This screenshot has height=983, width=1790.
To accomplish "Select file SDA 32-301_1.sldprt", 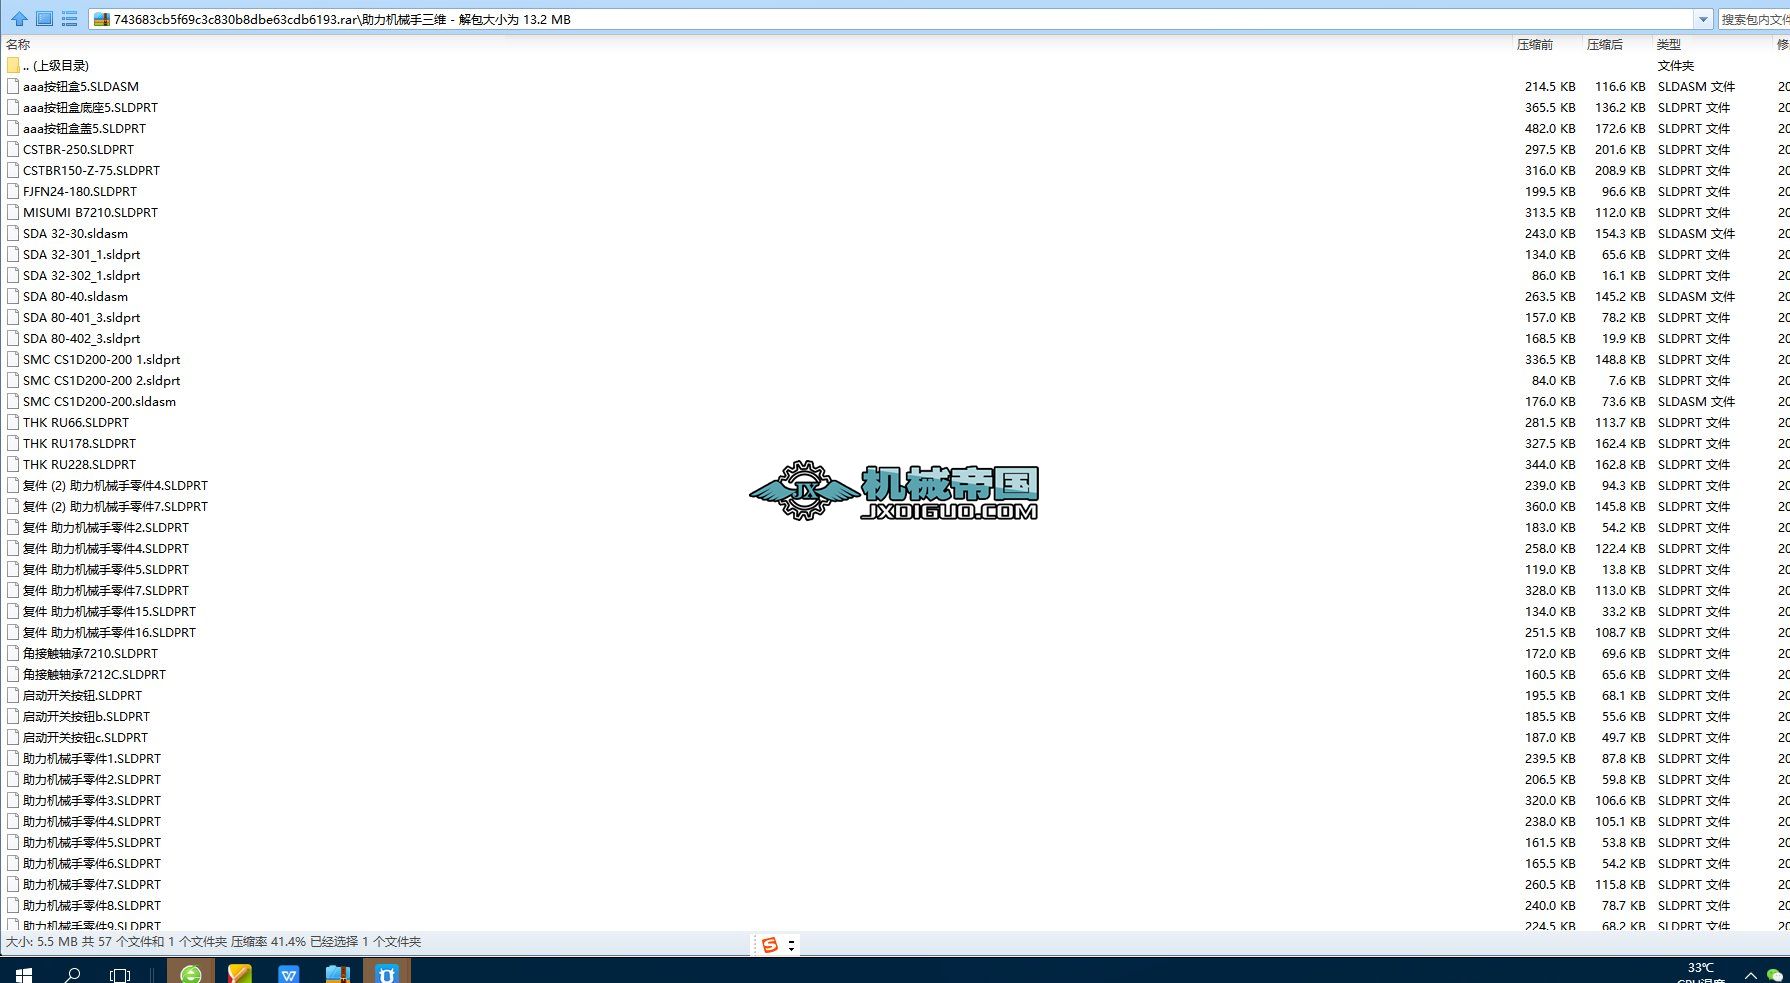I will pos(81,254).
